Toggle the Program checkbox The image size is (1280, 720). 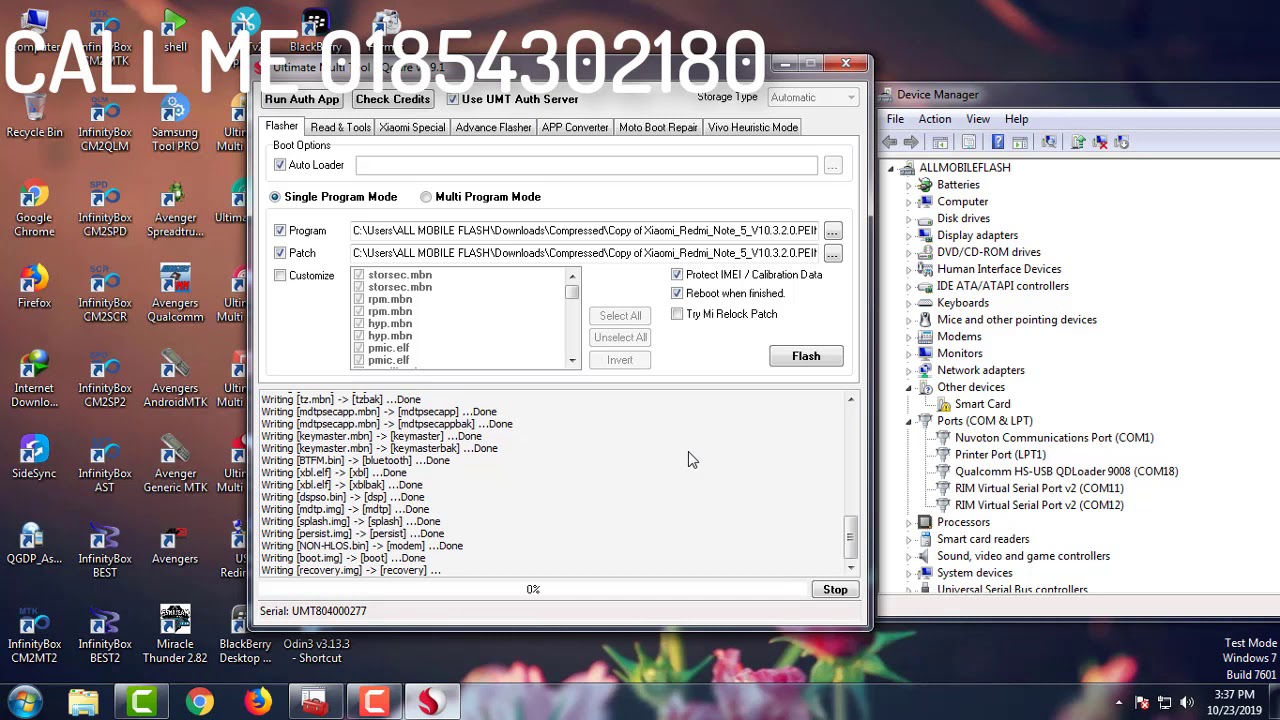click(280, 230)
